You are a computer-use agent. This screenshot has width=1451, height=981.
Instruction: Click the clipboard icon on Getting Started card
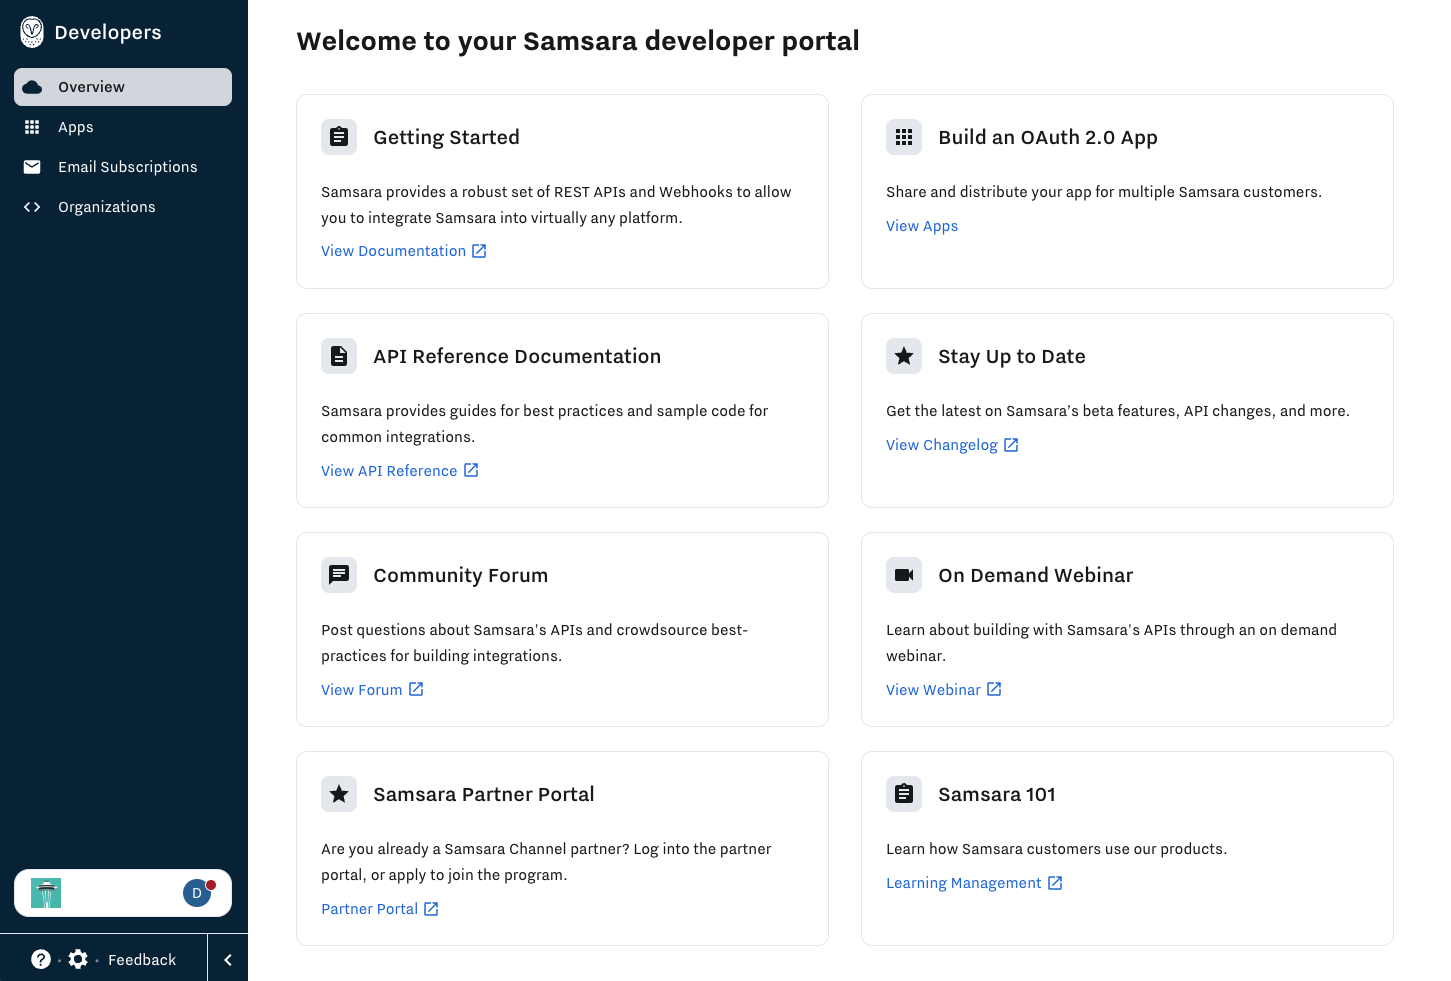pyautogui.click(x=339, y=137)
